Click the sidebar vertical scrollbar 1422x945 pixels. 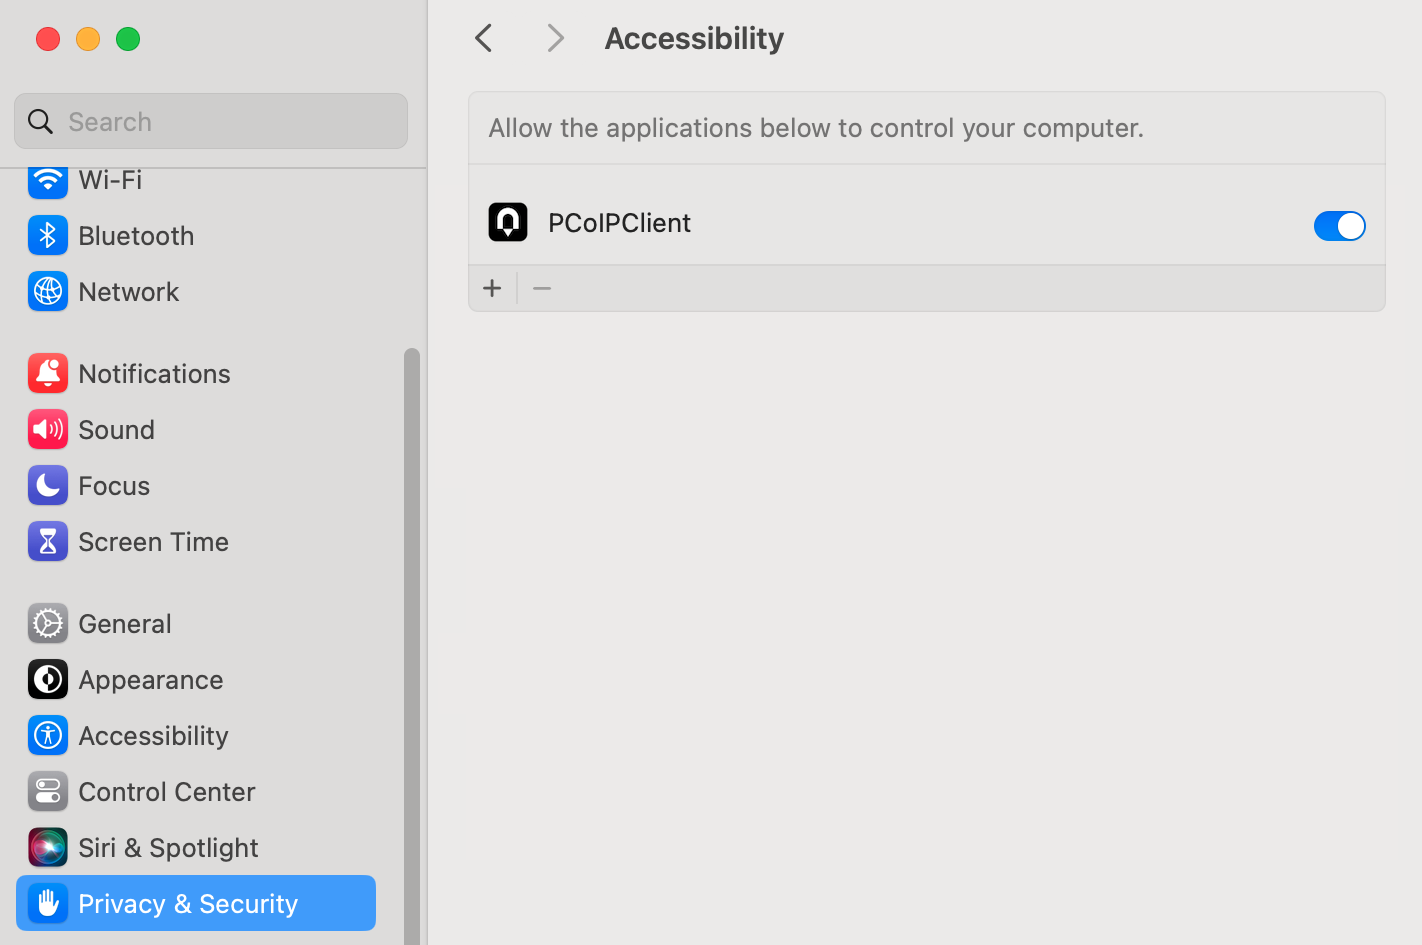click(412, 646)
